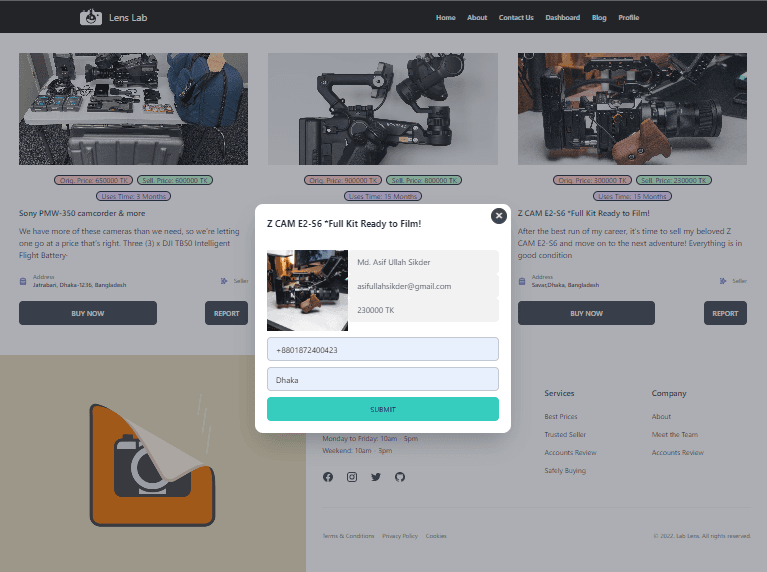Click the price field 230000 TK
Viewport: 767px width, 572px height.
point(424,310)
